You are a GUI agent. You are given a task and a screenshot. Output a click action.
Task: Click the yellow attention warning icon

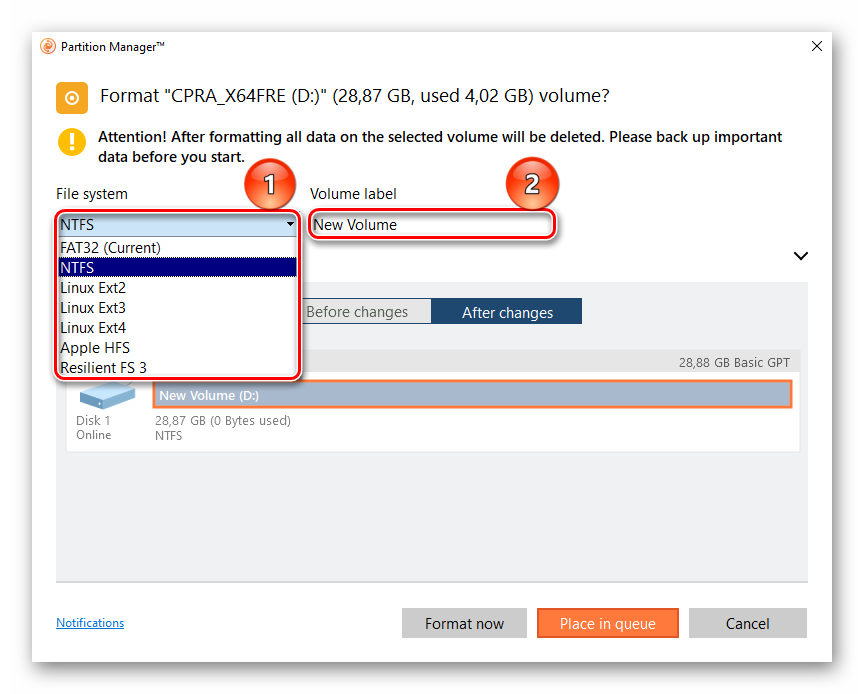(71, 142)
